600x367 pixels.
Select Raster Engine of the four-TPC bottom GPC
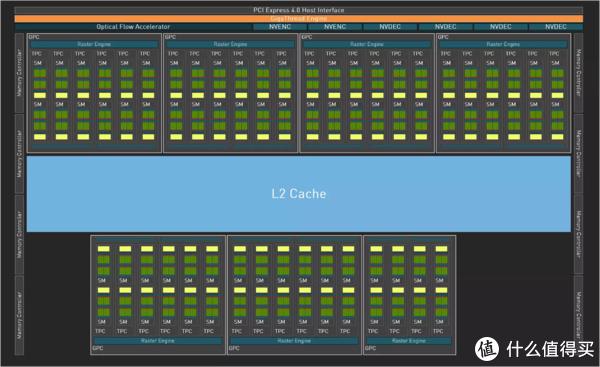(x=409, y=341)
